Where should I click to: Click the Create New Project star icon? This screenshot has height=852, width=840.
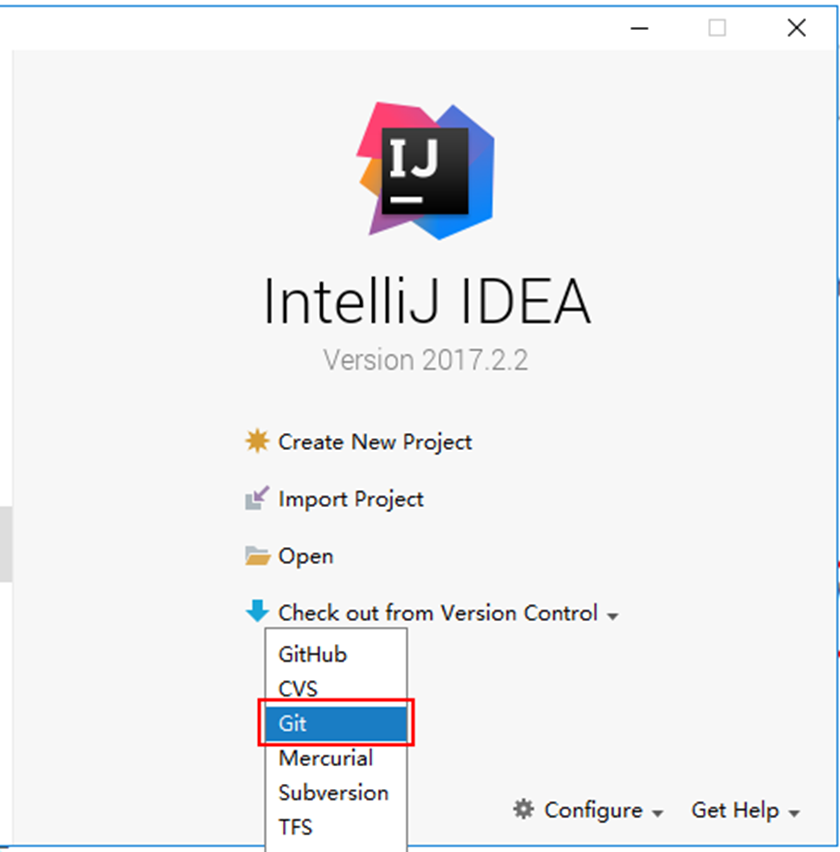coord(257,441)
